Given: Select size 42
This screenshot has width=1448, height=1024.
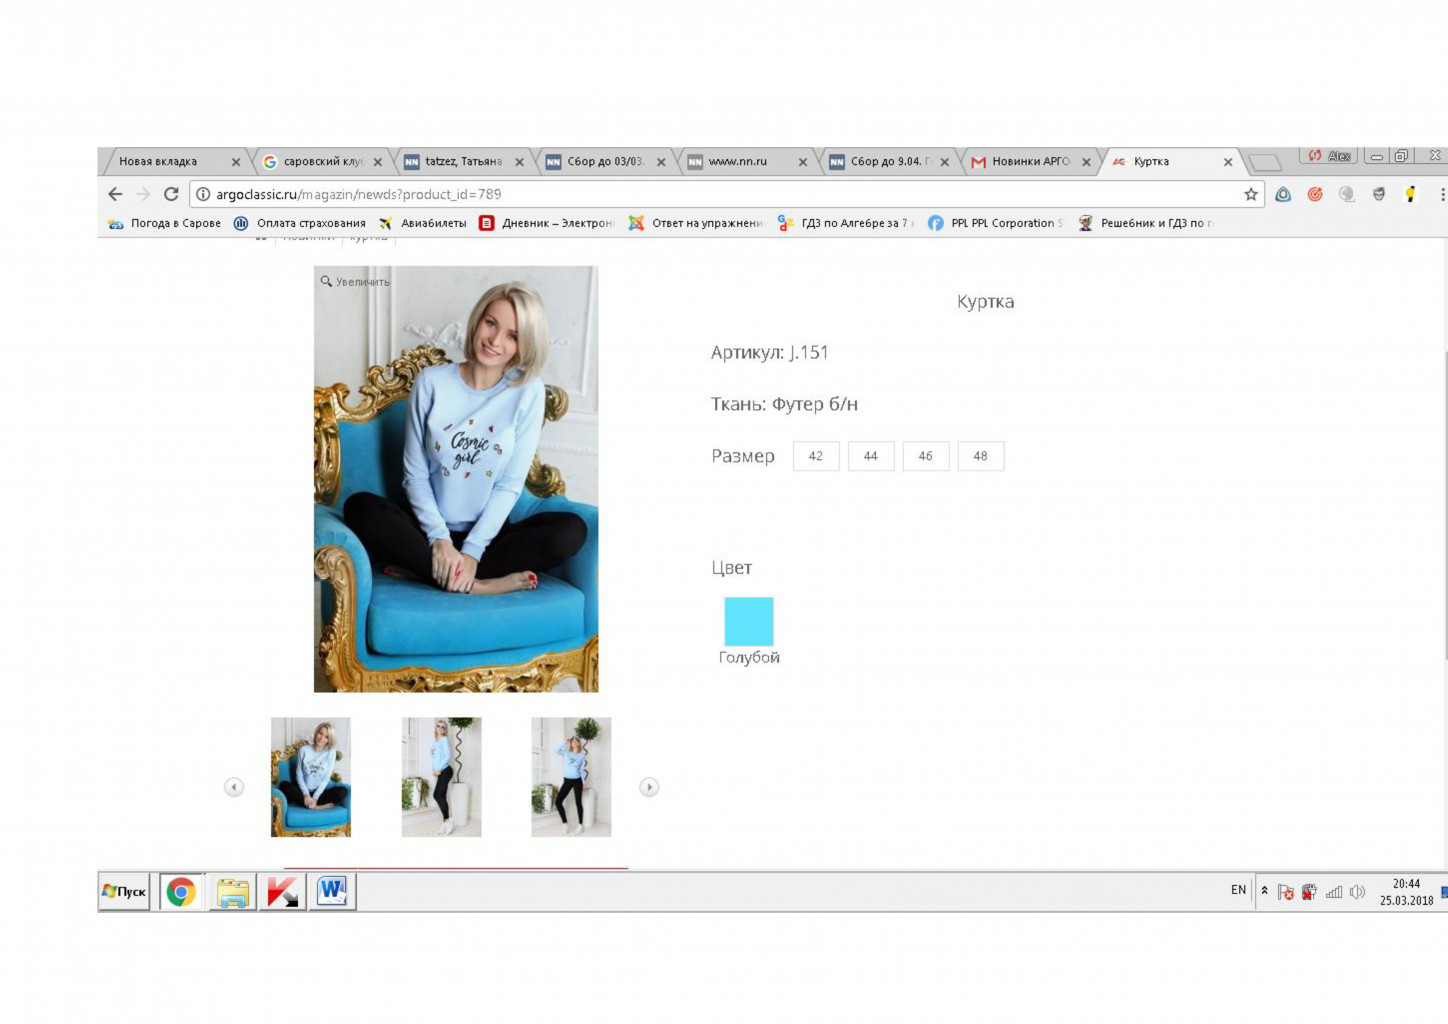Looking at the screenshot, I should tap(816, 456).
